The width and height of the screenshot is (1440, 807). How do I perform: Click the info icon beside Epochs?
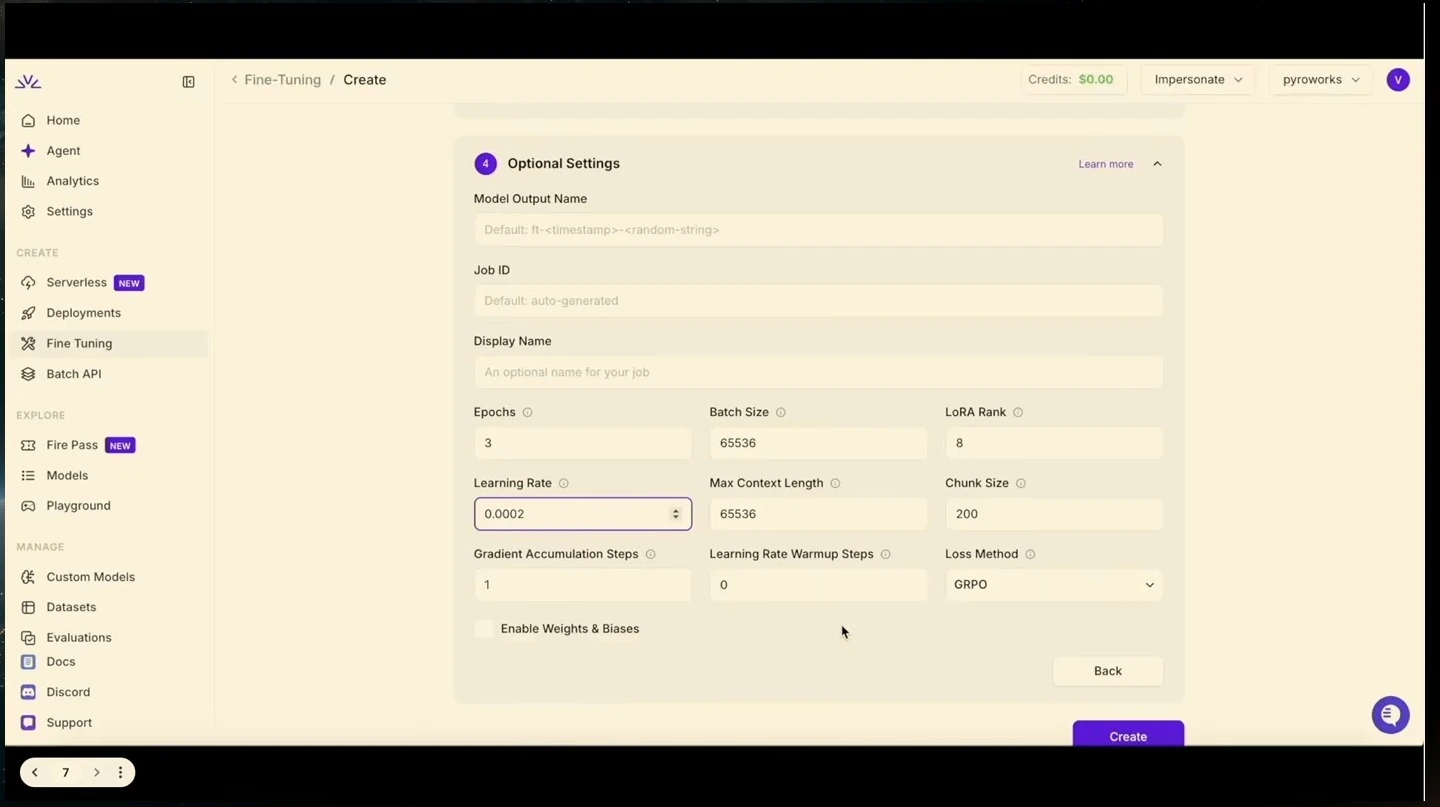pos(528,412)
